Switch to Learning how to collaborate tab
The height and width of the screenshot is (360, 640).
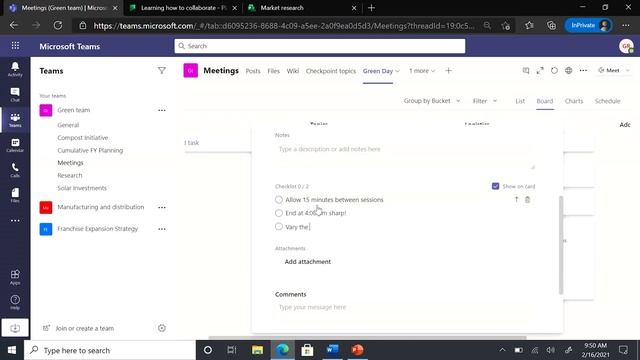click(x=183, y=8)
